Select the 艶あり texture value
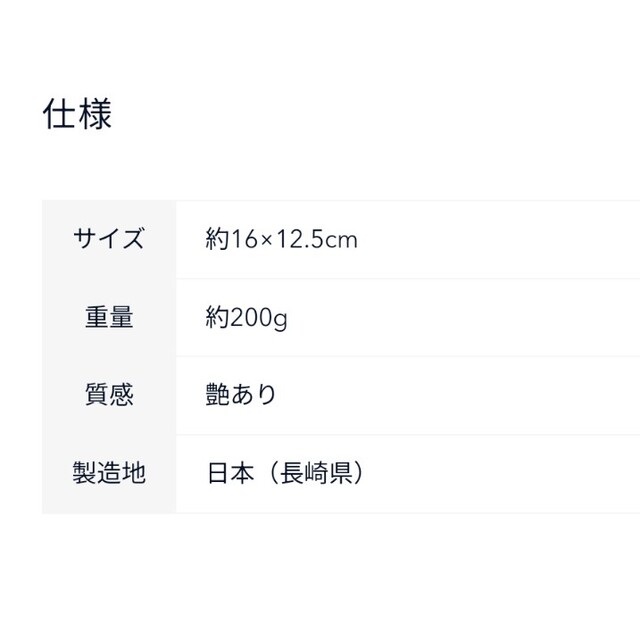This screenshot has height=640, width=640. coord(241,395)
